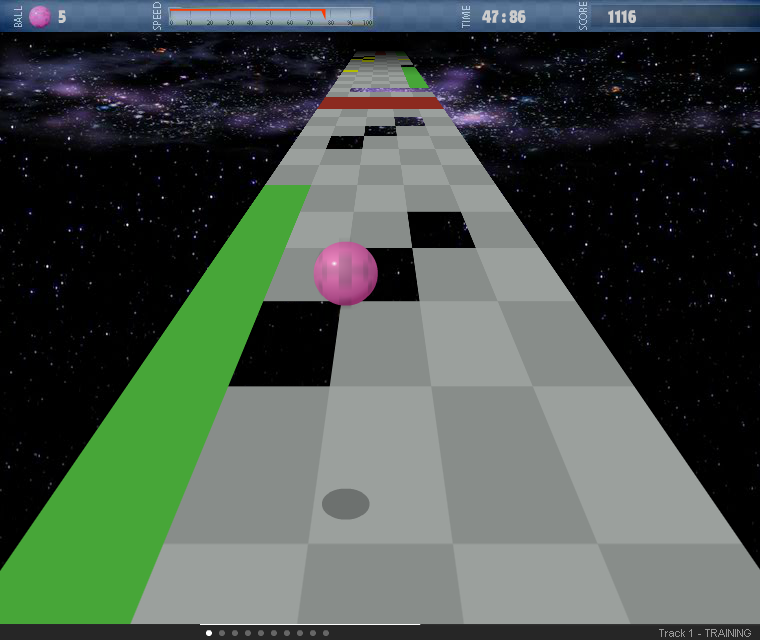This screenshot has height=640, width=760.
Task: Click the score value 1116
Action: 622,17
